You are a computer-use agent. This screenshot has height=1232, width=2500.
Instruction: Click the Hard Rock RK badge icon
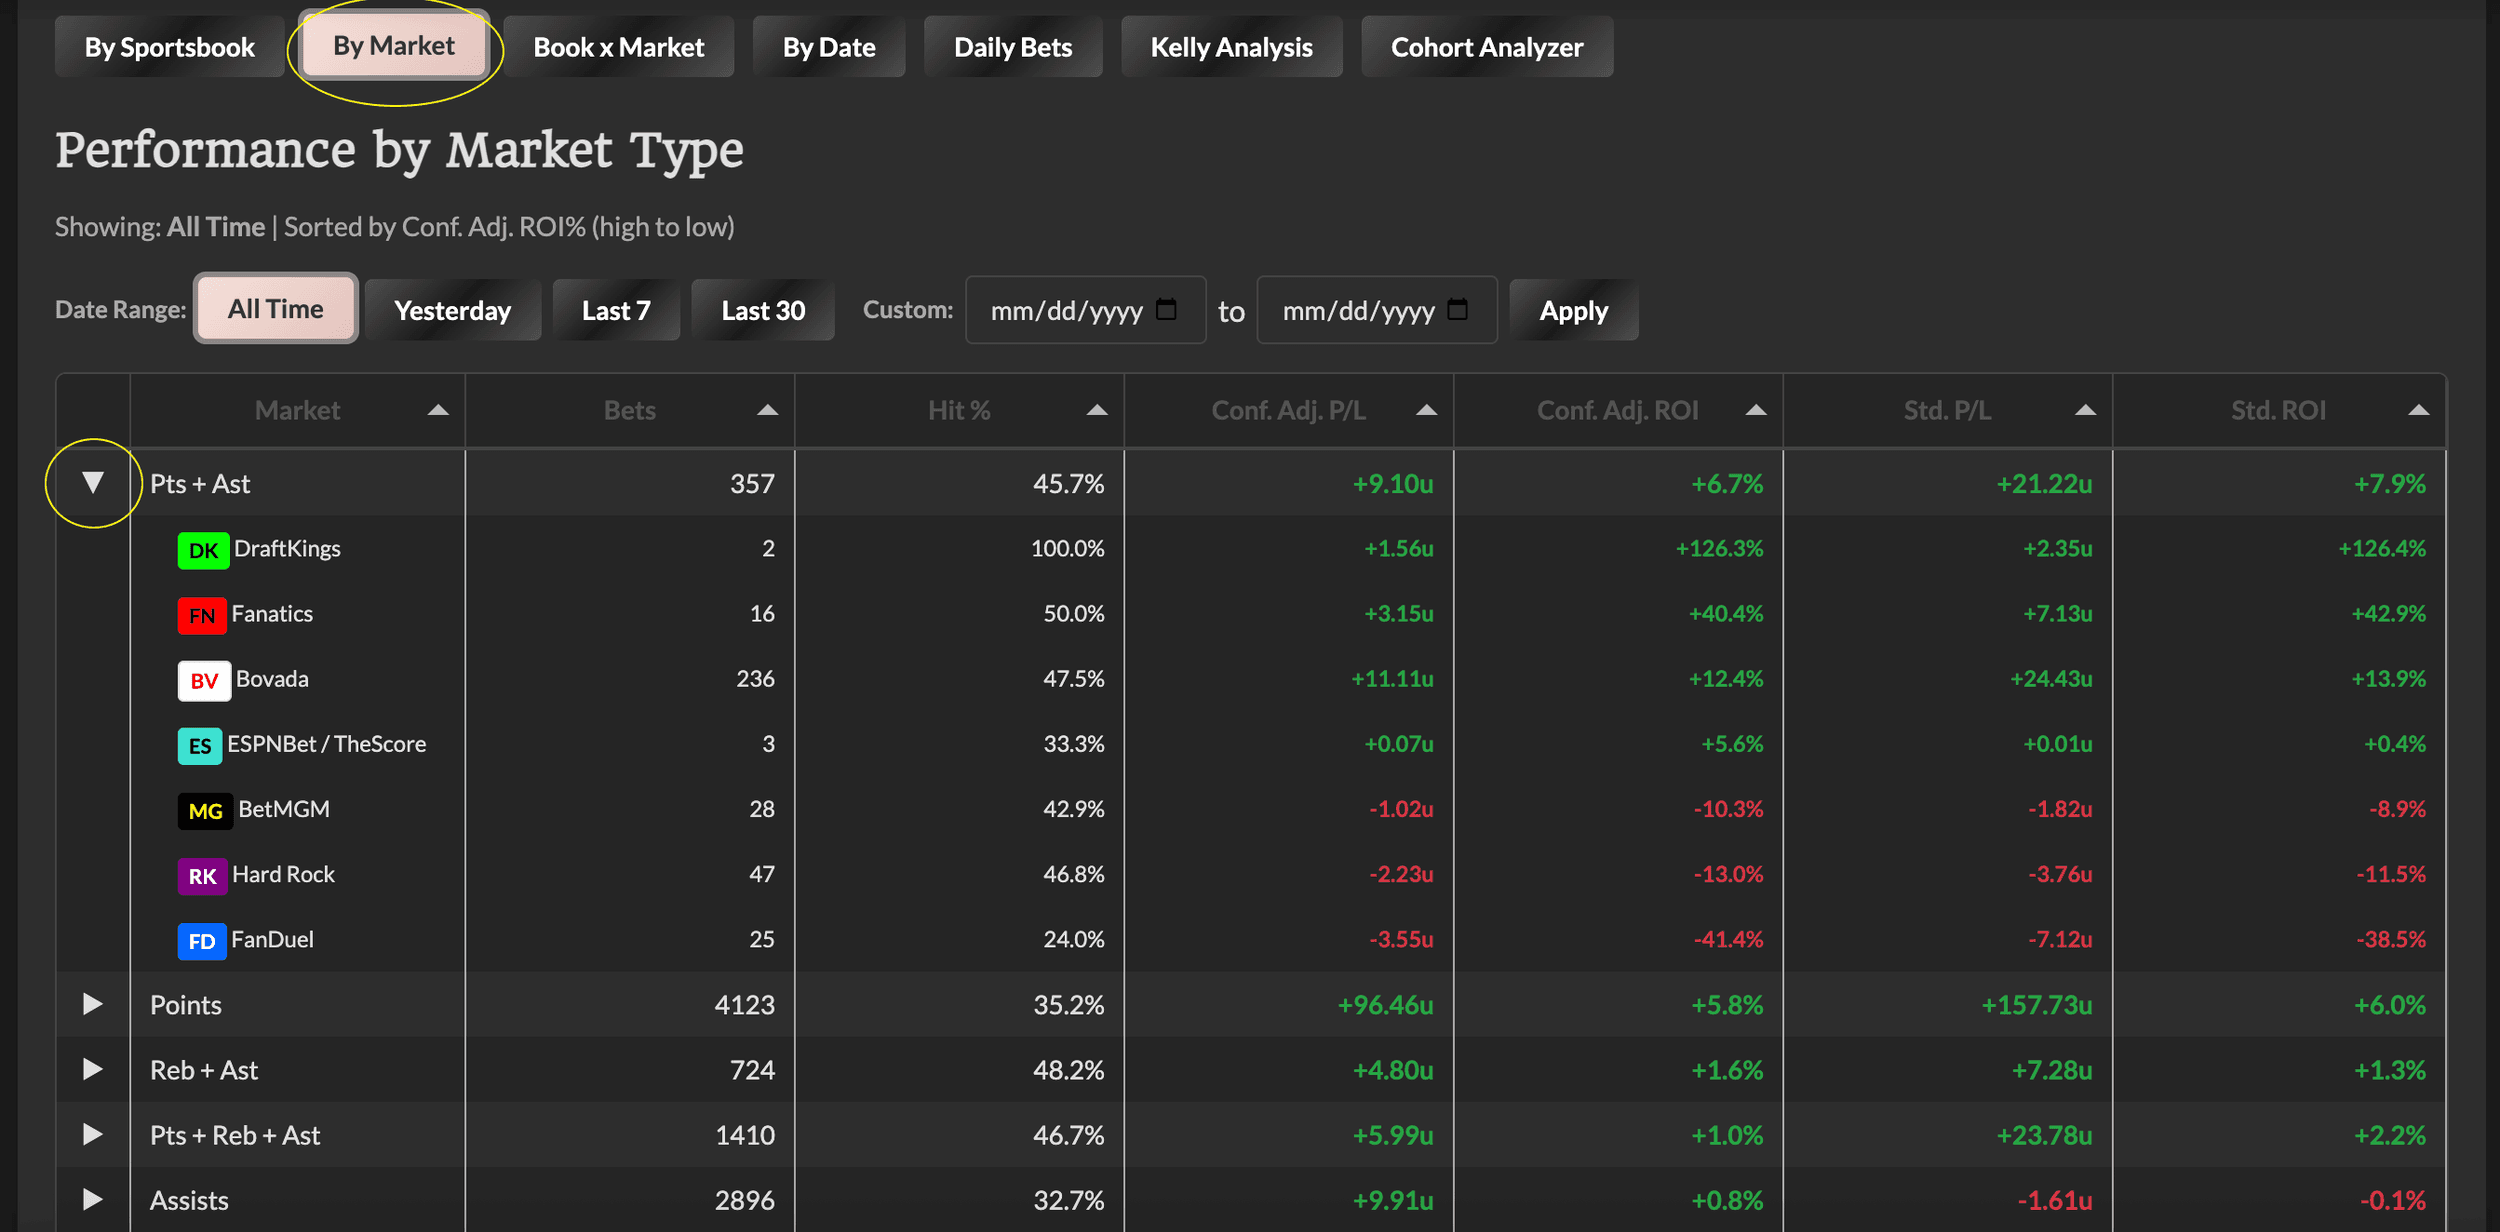tap(202, 875)
